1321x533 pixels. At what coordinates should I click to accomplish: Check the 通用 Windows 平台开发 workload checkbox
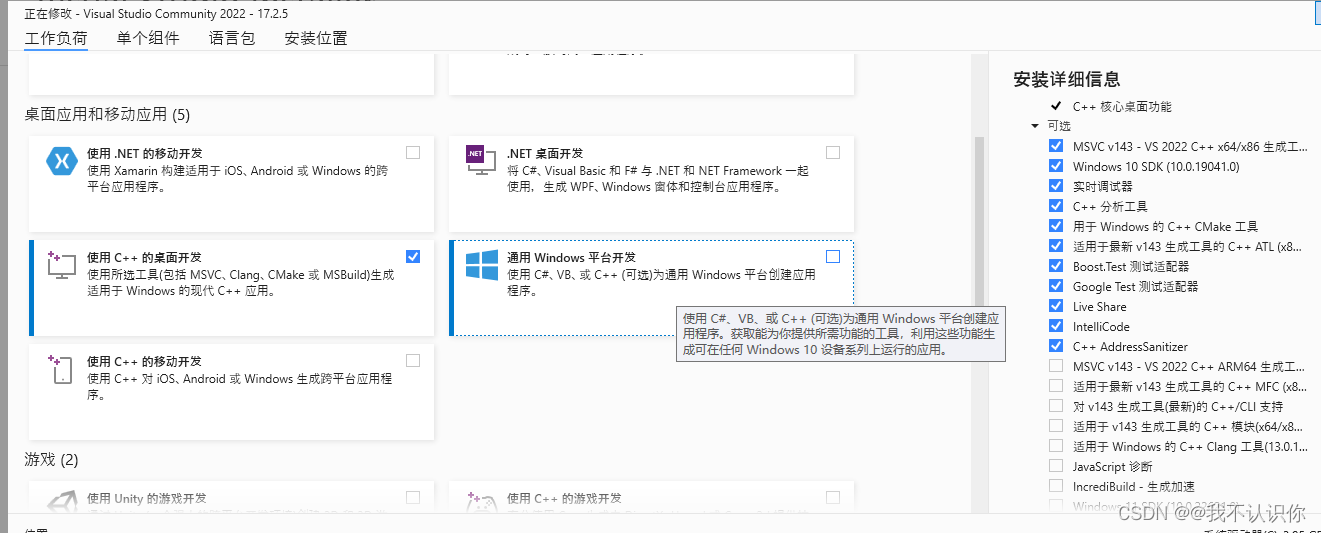pos(833,257)
